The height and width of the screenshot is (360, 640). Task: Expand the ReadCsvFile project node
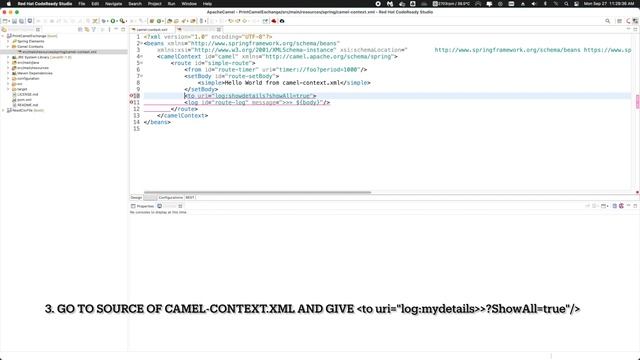point(3,110)
